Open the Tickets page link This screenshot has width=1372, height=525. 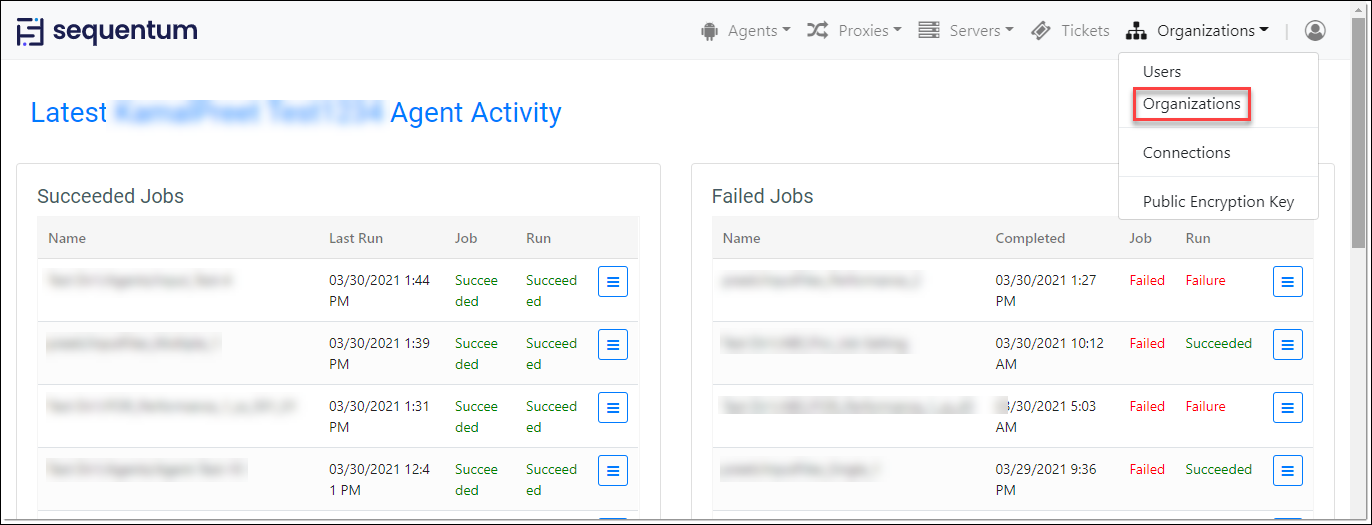pos(1085,31)
